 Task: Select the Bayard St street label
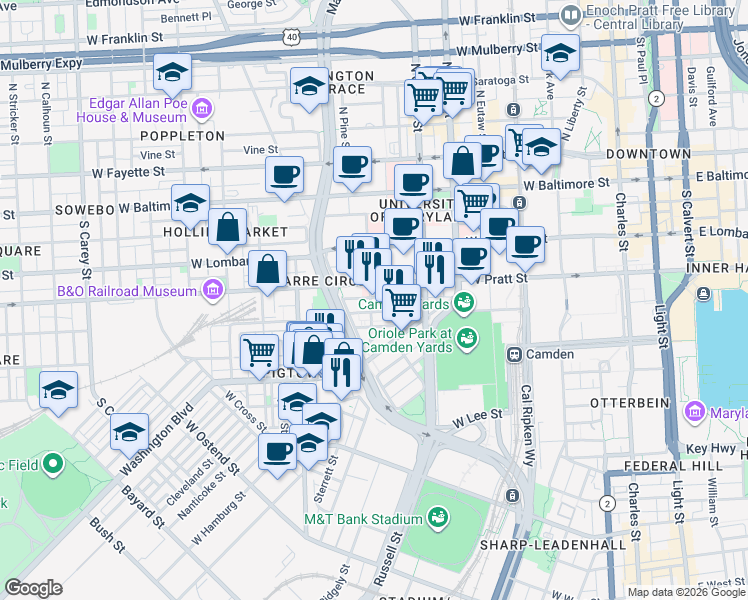(x=143, y=507)
